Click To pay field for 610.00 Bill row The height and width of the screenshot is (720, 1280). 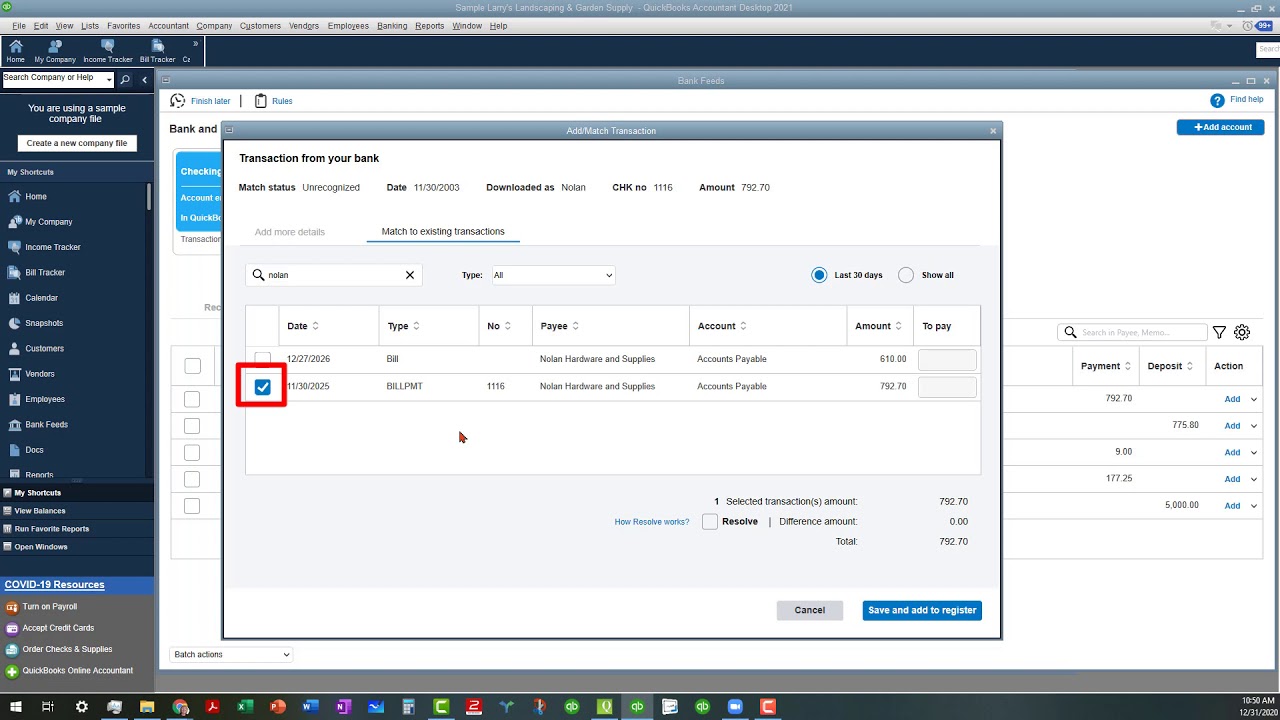[x=947, y=359]
